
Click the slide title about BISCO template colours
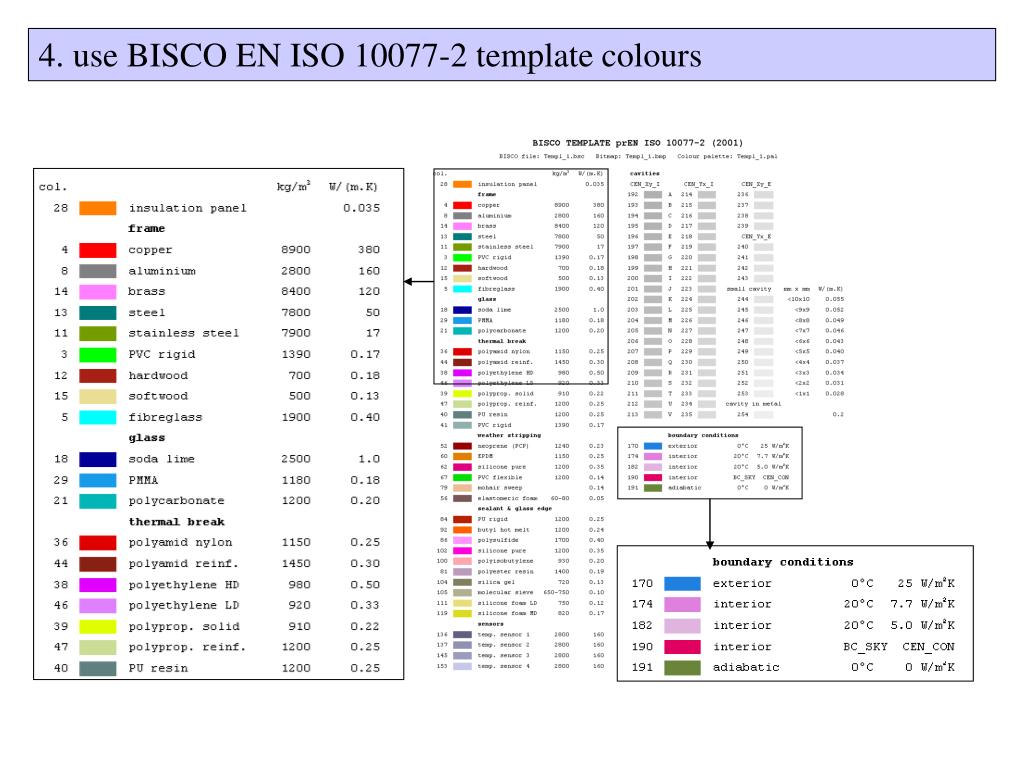point(370,55)
